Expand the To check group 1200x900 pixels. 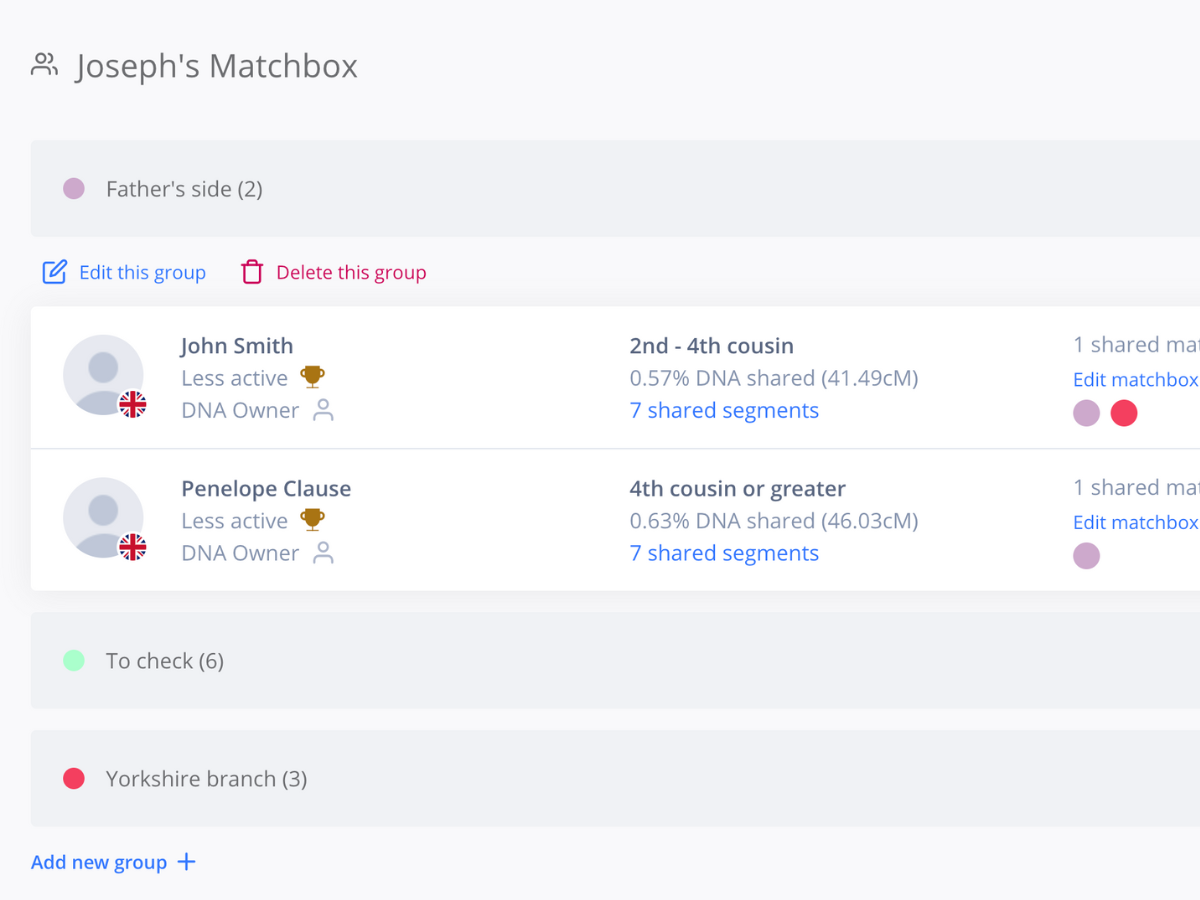pyautogui.click(x=164, y=660)
